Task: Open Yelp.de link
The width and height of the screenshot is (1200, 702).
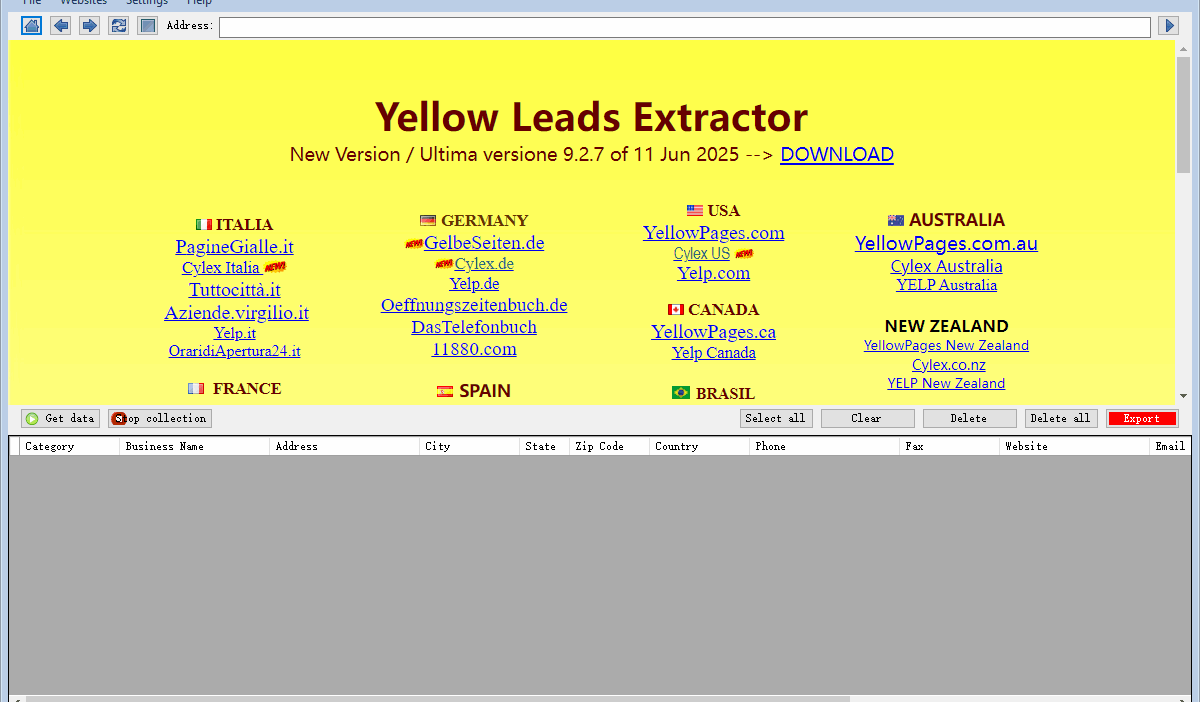Action: pyautogui.click(x=474, y=284)
